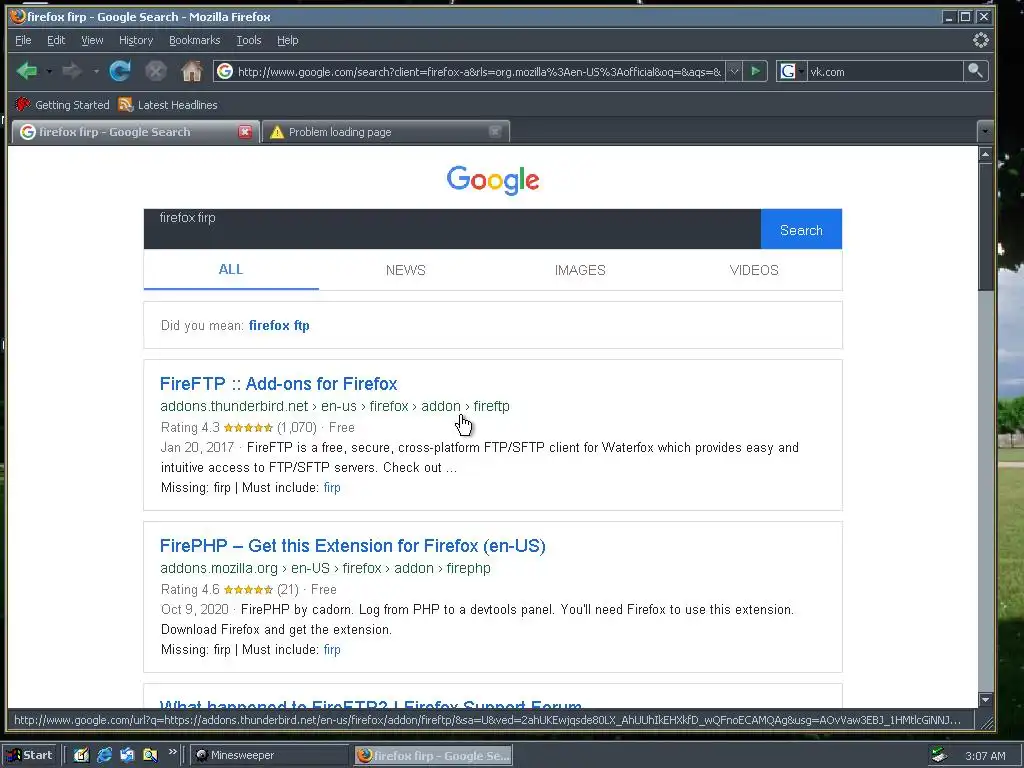Click the 3:07 AM clock
Screen dimensions: 1024x768
pos(985,756)
